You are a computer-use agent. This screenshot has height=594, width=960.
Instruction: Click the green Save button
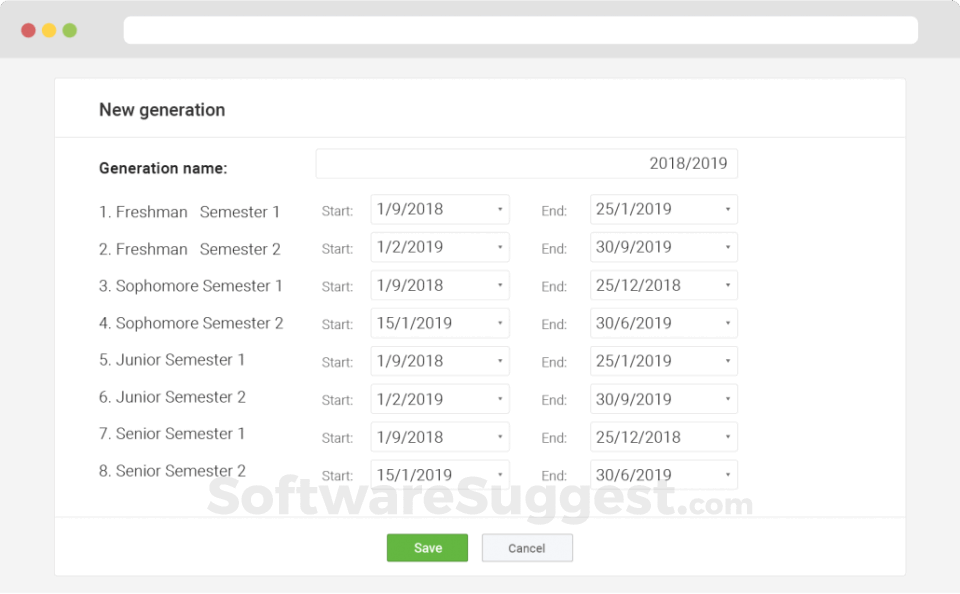click(x=427, y=547)
